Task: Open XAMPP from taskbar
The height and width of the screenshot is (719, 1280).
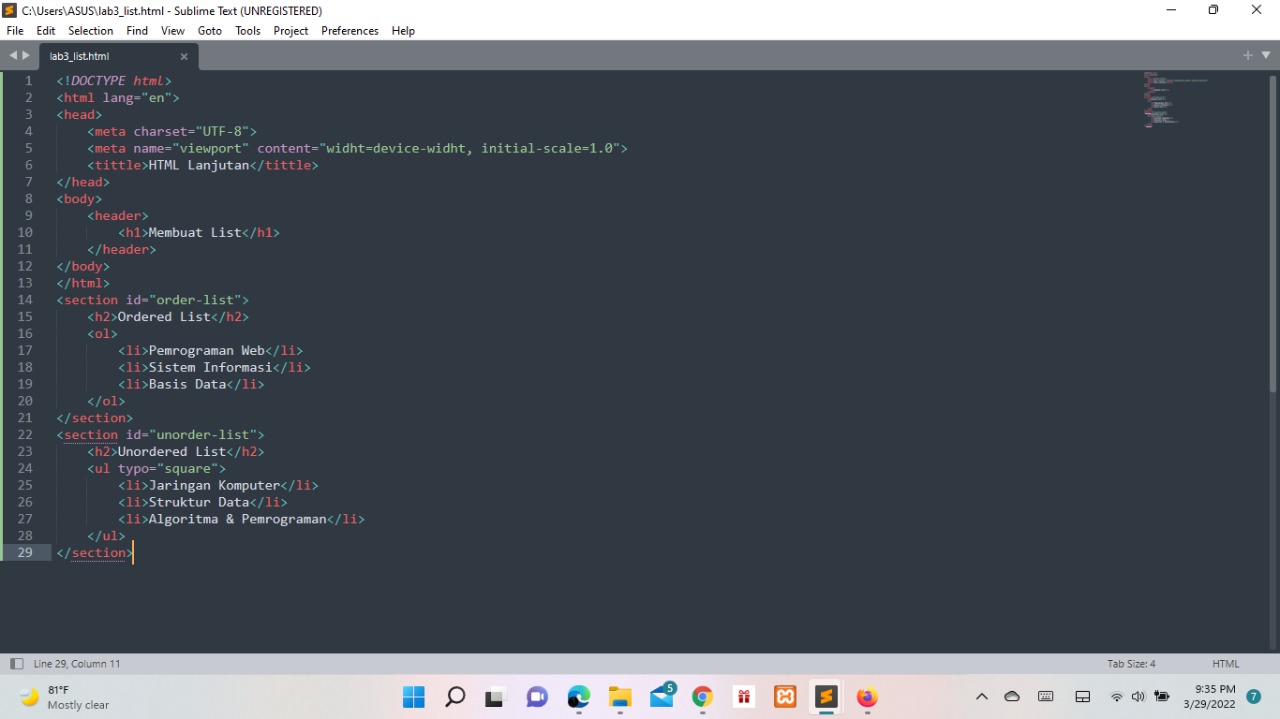Action: pyautogui.click(x=785, y=697)
